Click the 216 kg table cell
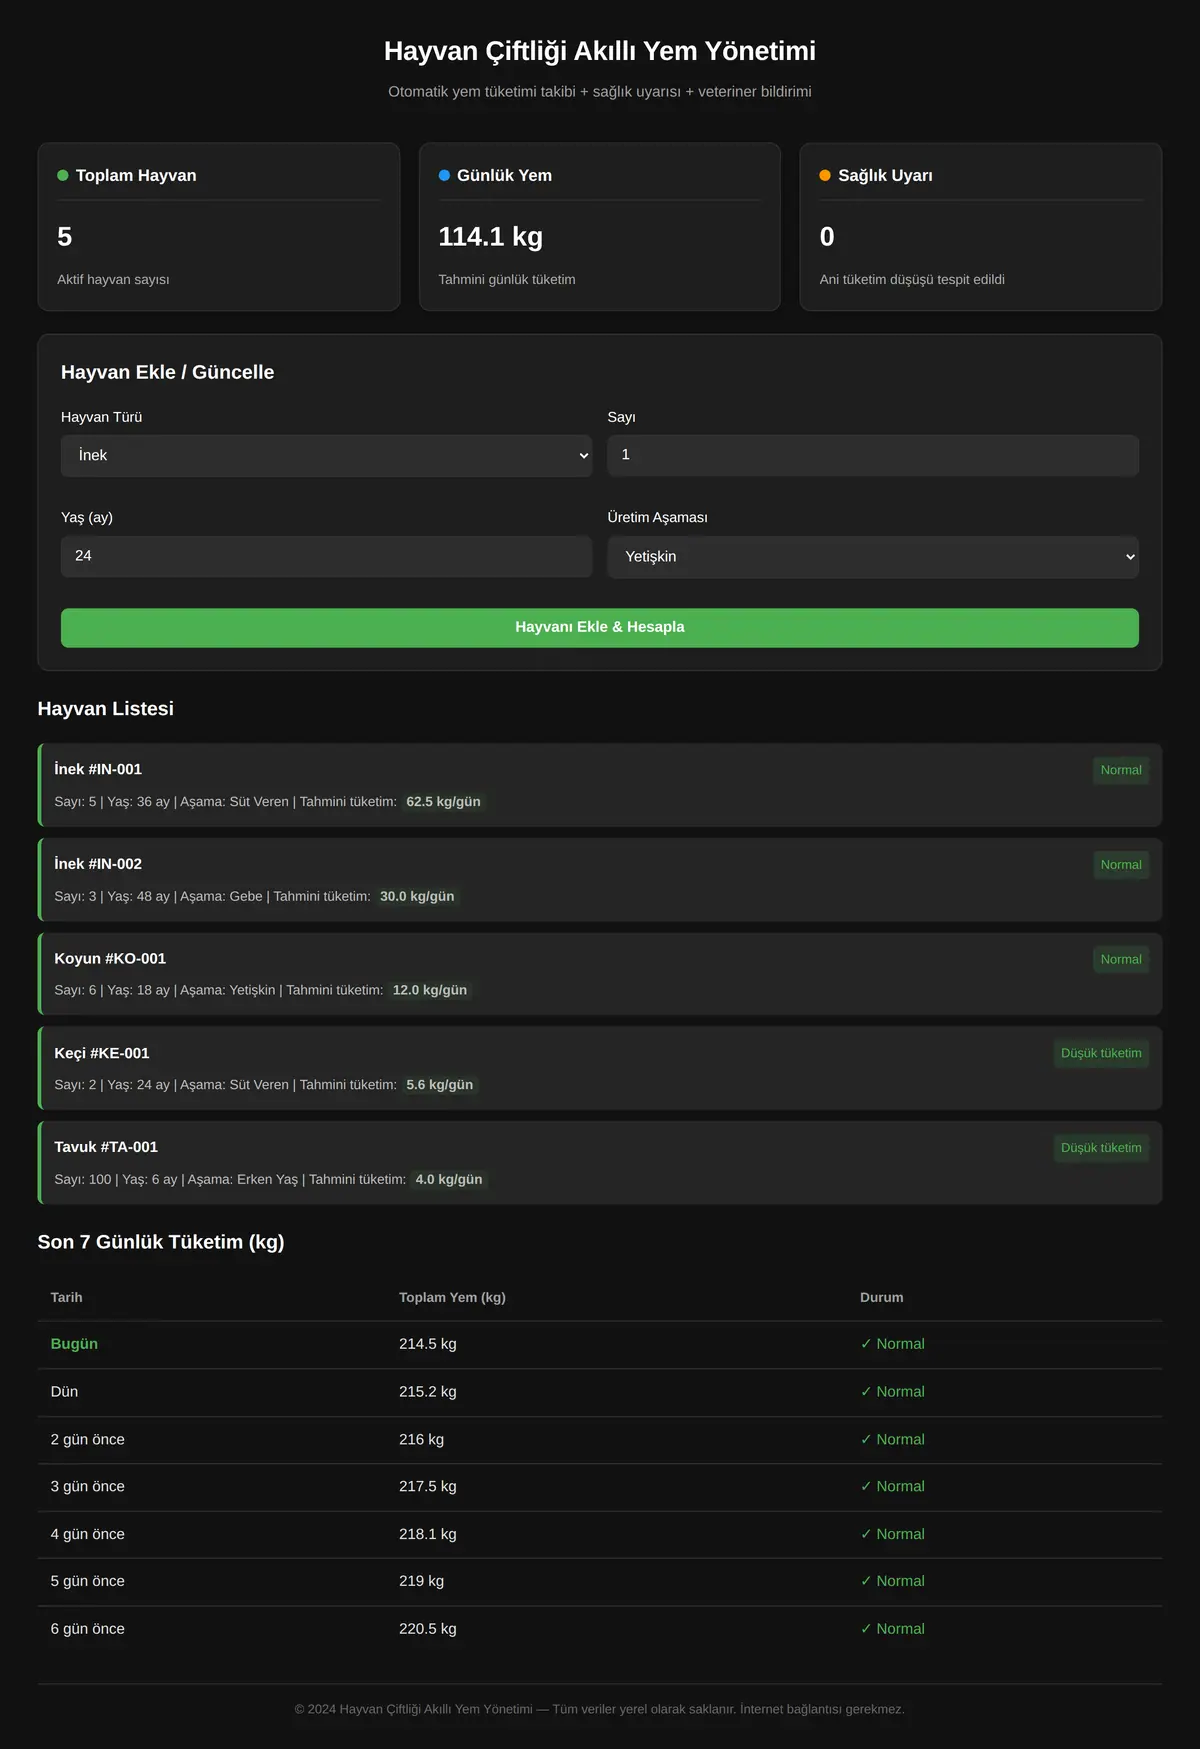Image resolution: width=1200 pixels, height=1749 pixels. 422,1440
